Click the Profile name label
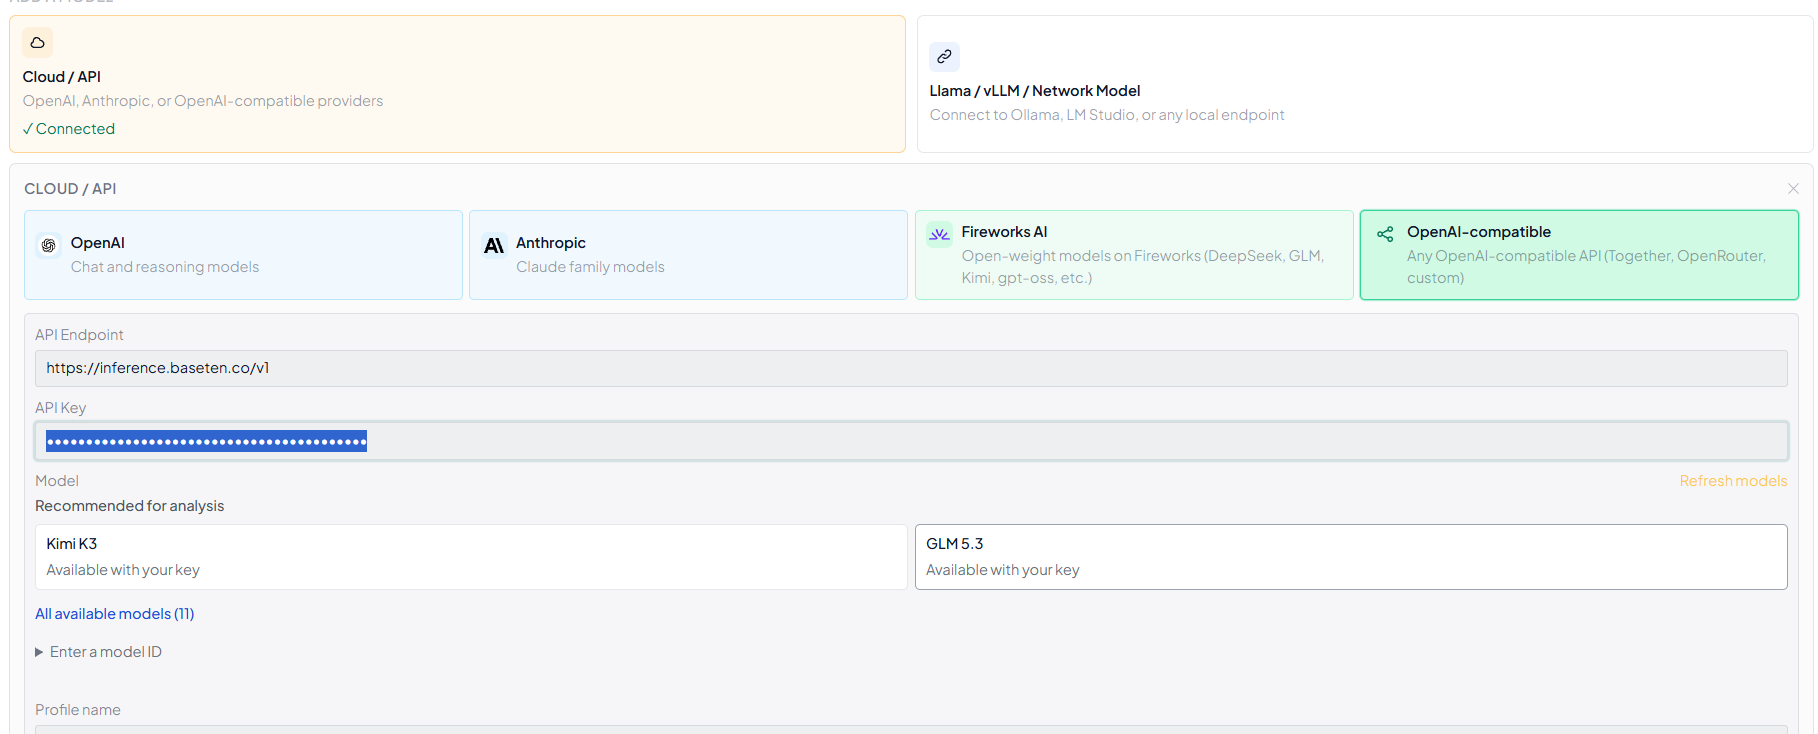This screenshot has width=1818, height=734. [x=78, y=710]
